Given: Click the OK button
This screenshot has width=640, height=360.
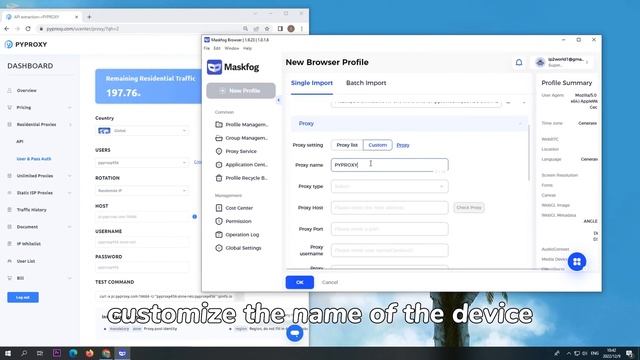Looking at the screenshot, I should pyautogui.click(x=300, y=282).
